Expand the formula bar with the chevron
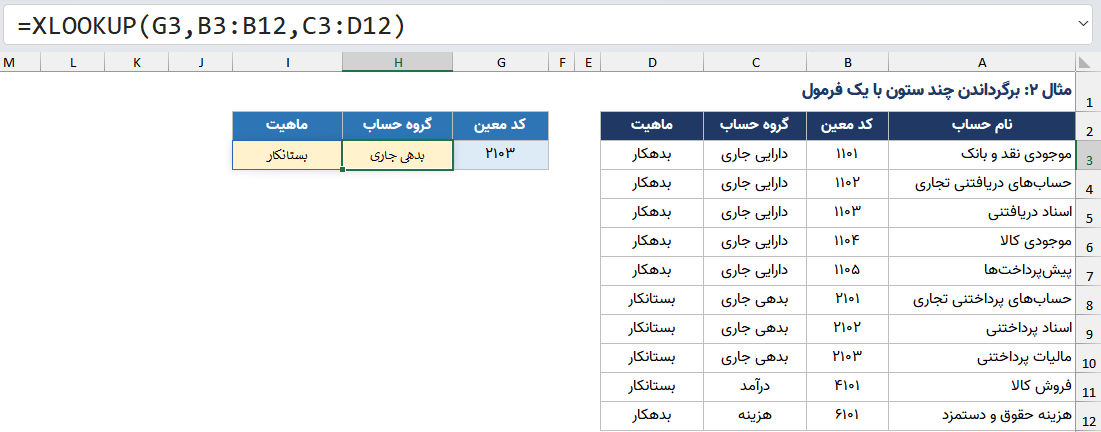 pos(1083,24)
